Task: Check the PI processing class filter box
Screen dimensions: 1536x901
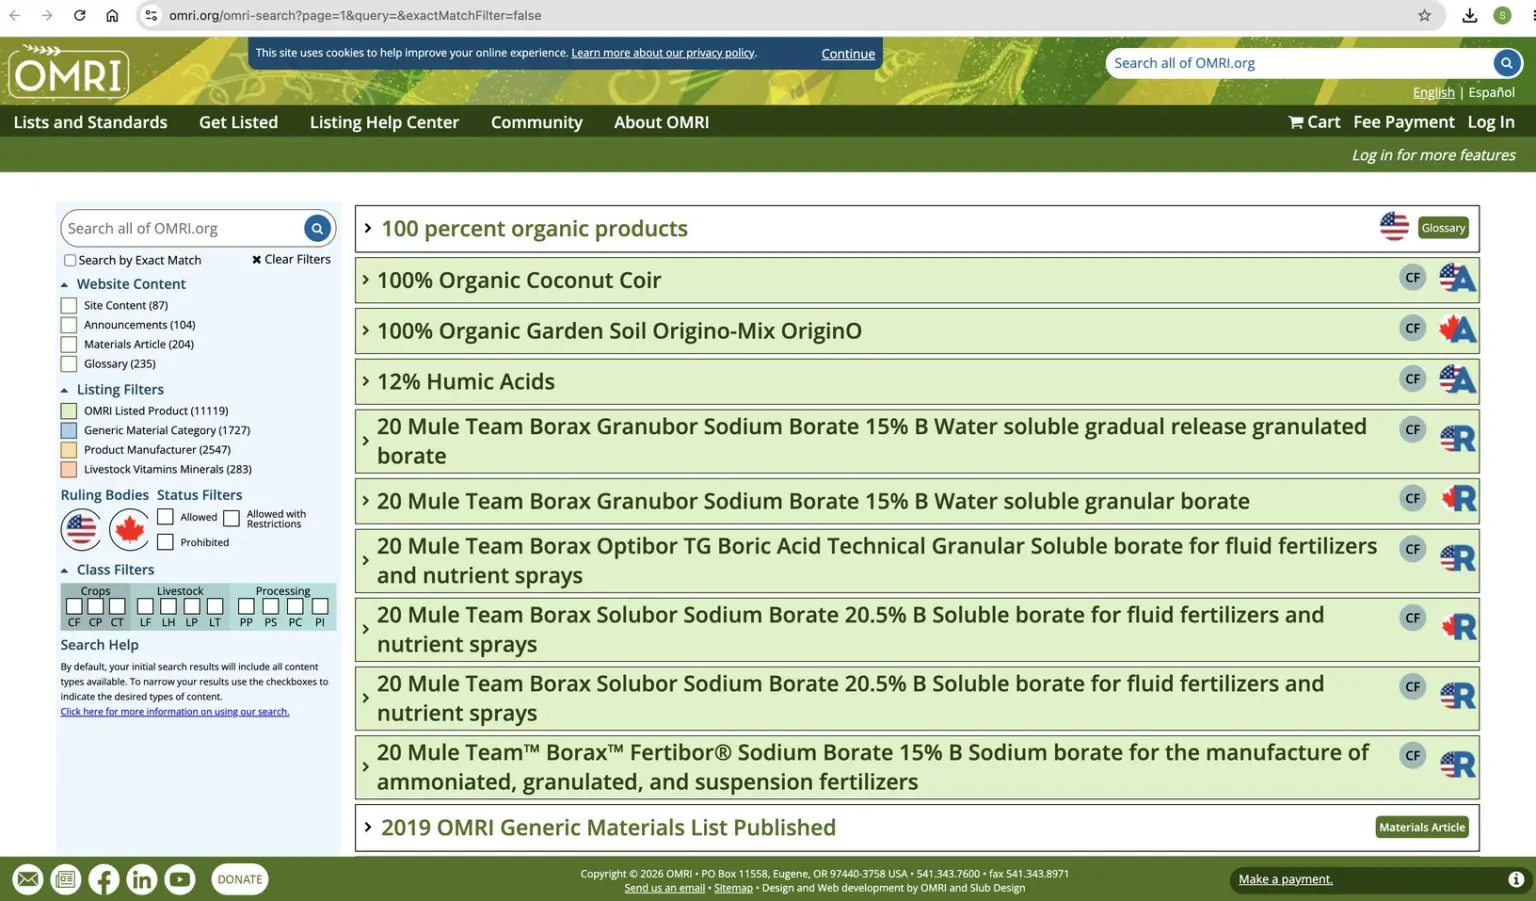Action: 320,606
